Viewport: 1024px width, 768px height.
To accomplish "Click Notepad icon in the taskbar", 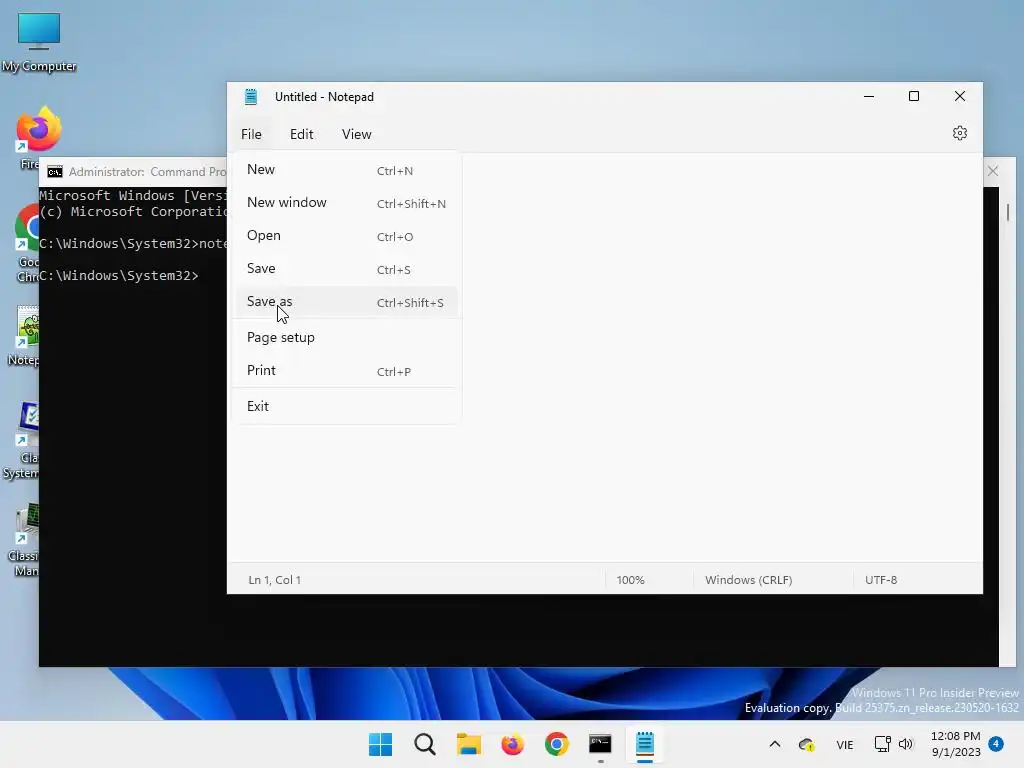I will coord(645,744).
